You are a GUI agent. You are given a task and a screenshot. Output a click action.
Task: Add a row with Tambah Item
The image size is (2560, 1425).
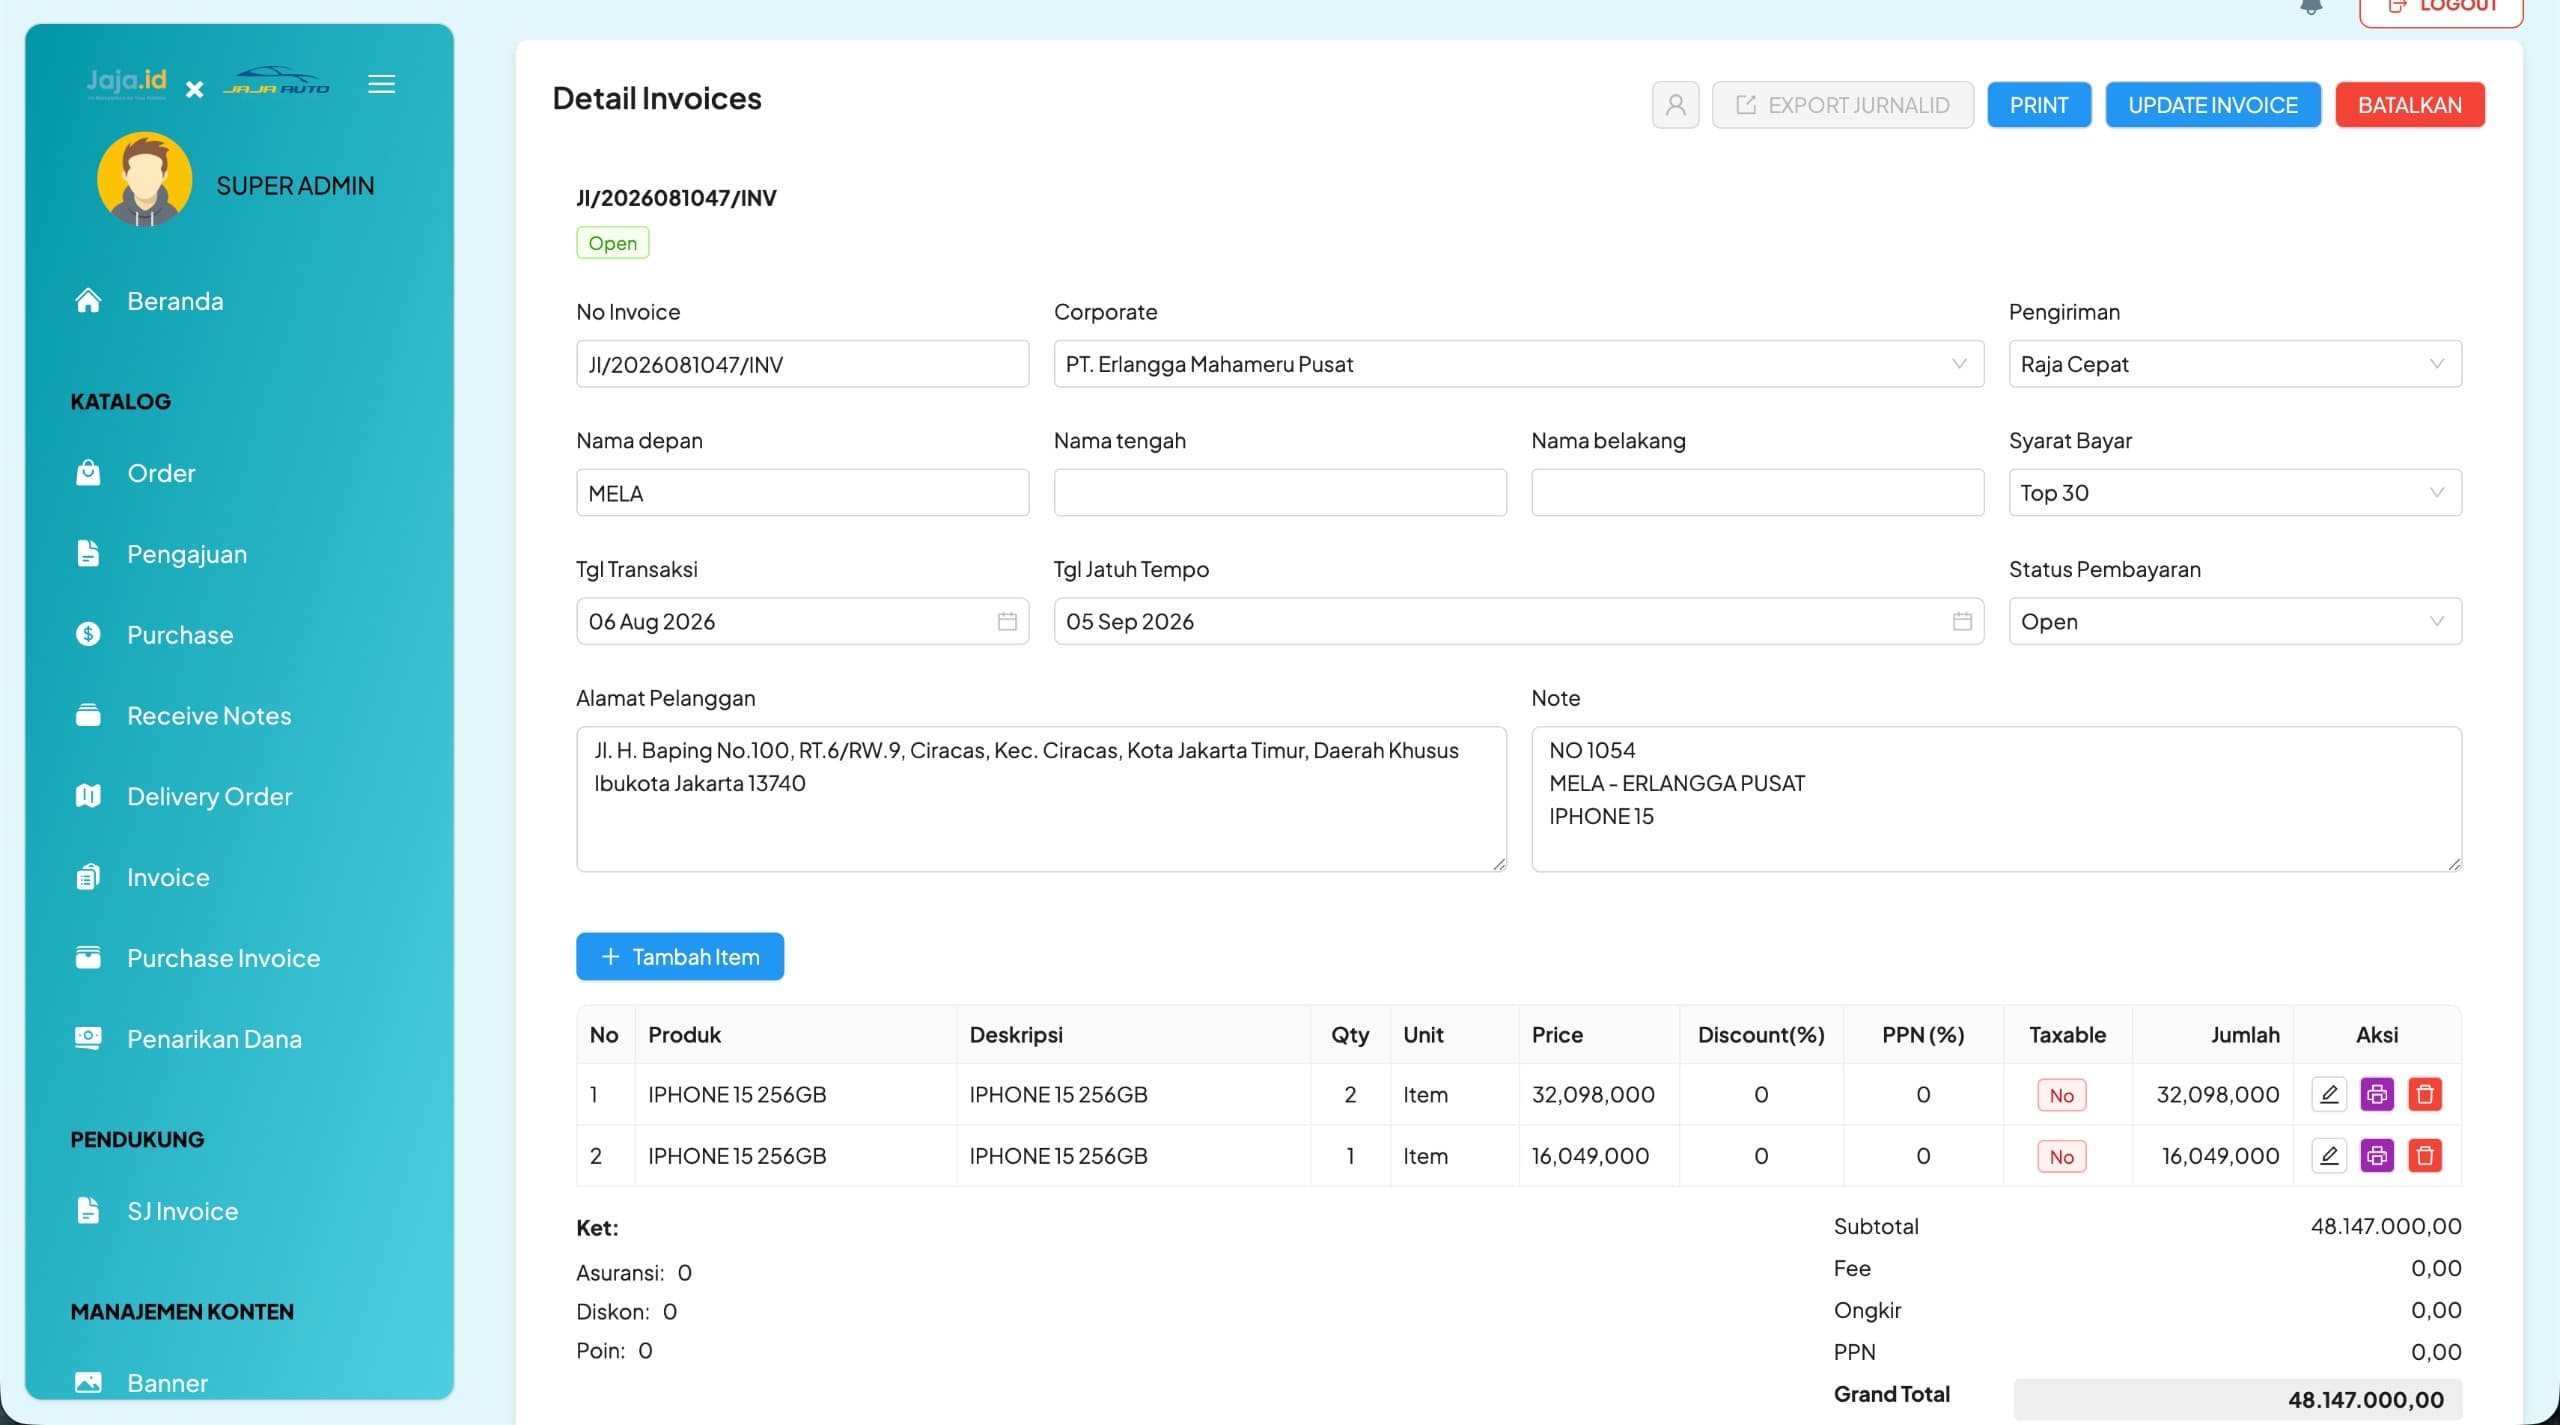[x=680, y=957]
